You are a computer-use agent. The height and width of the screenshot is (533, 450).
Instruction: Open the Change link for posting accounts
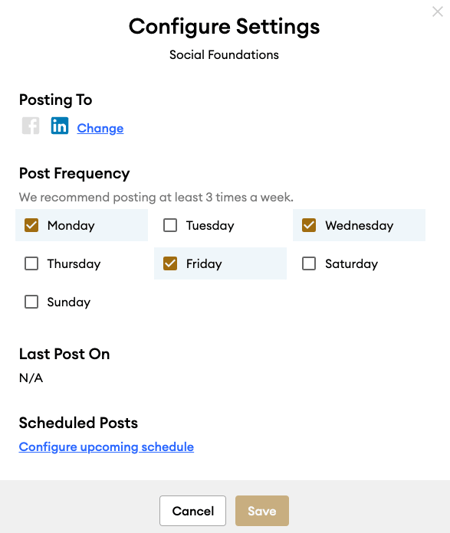[100, 128]
